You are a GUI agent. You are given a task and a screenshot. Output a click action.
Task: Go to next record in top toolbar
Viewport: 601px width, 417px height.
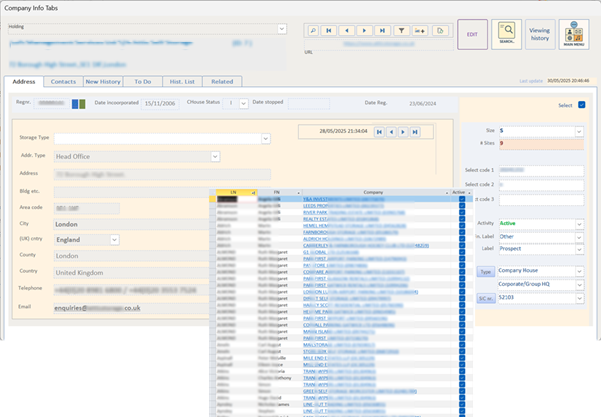[x=365, y=31]
